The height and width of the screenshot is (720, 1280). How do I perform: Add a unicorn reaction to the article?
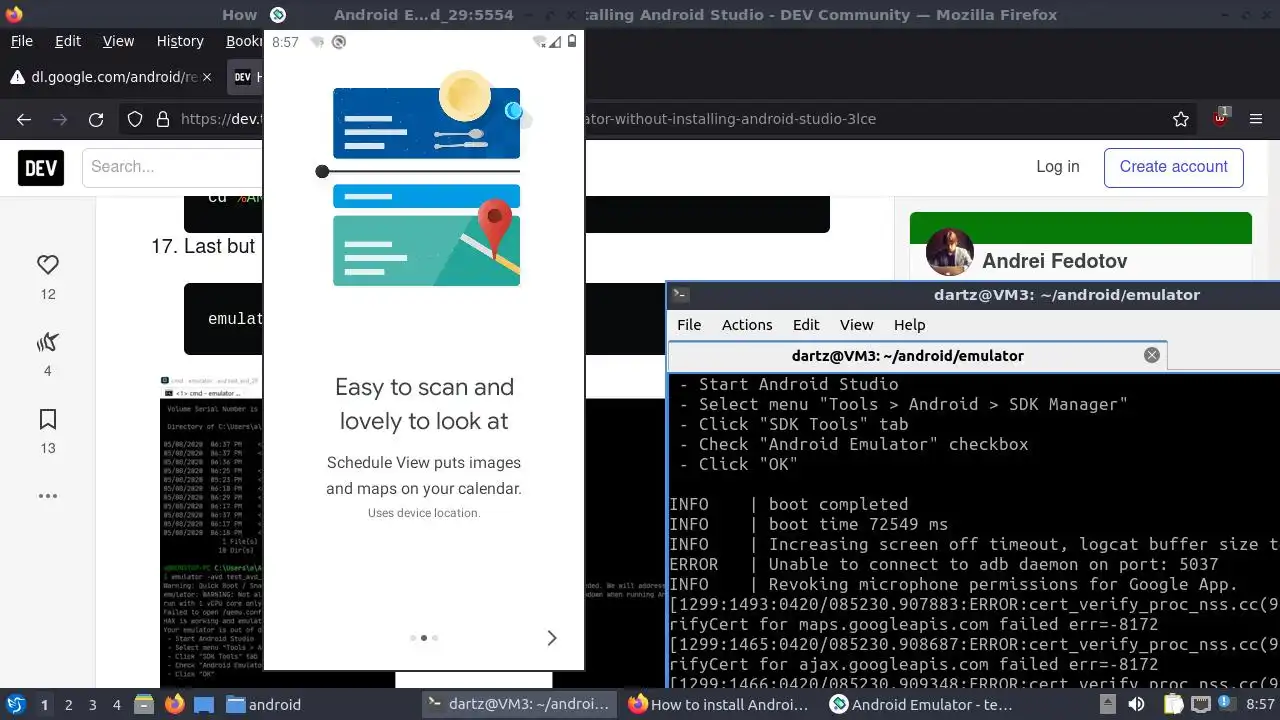click(x=48, y=342)
